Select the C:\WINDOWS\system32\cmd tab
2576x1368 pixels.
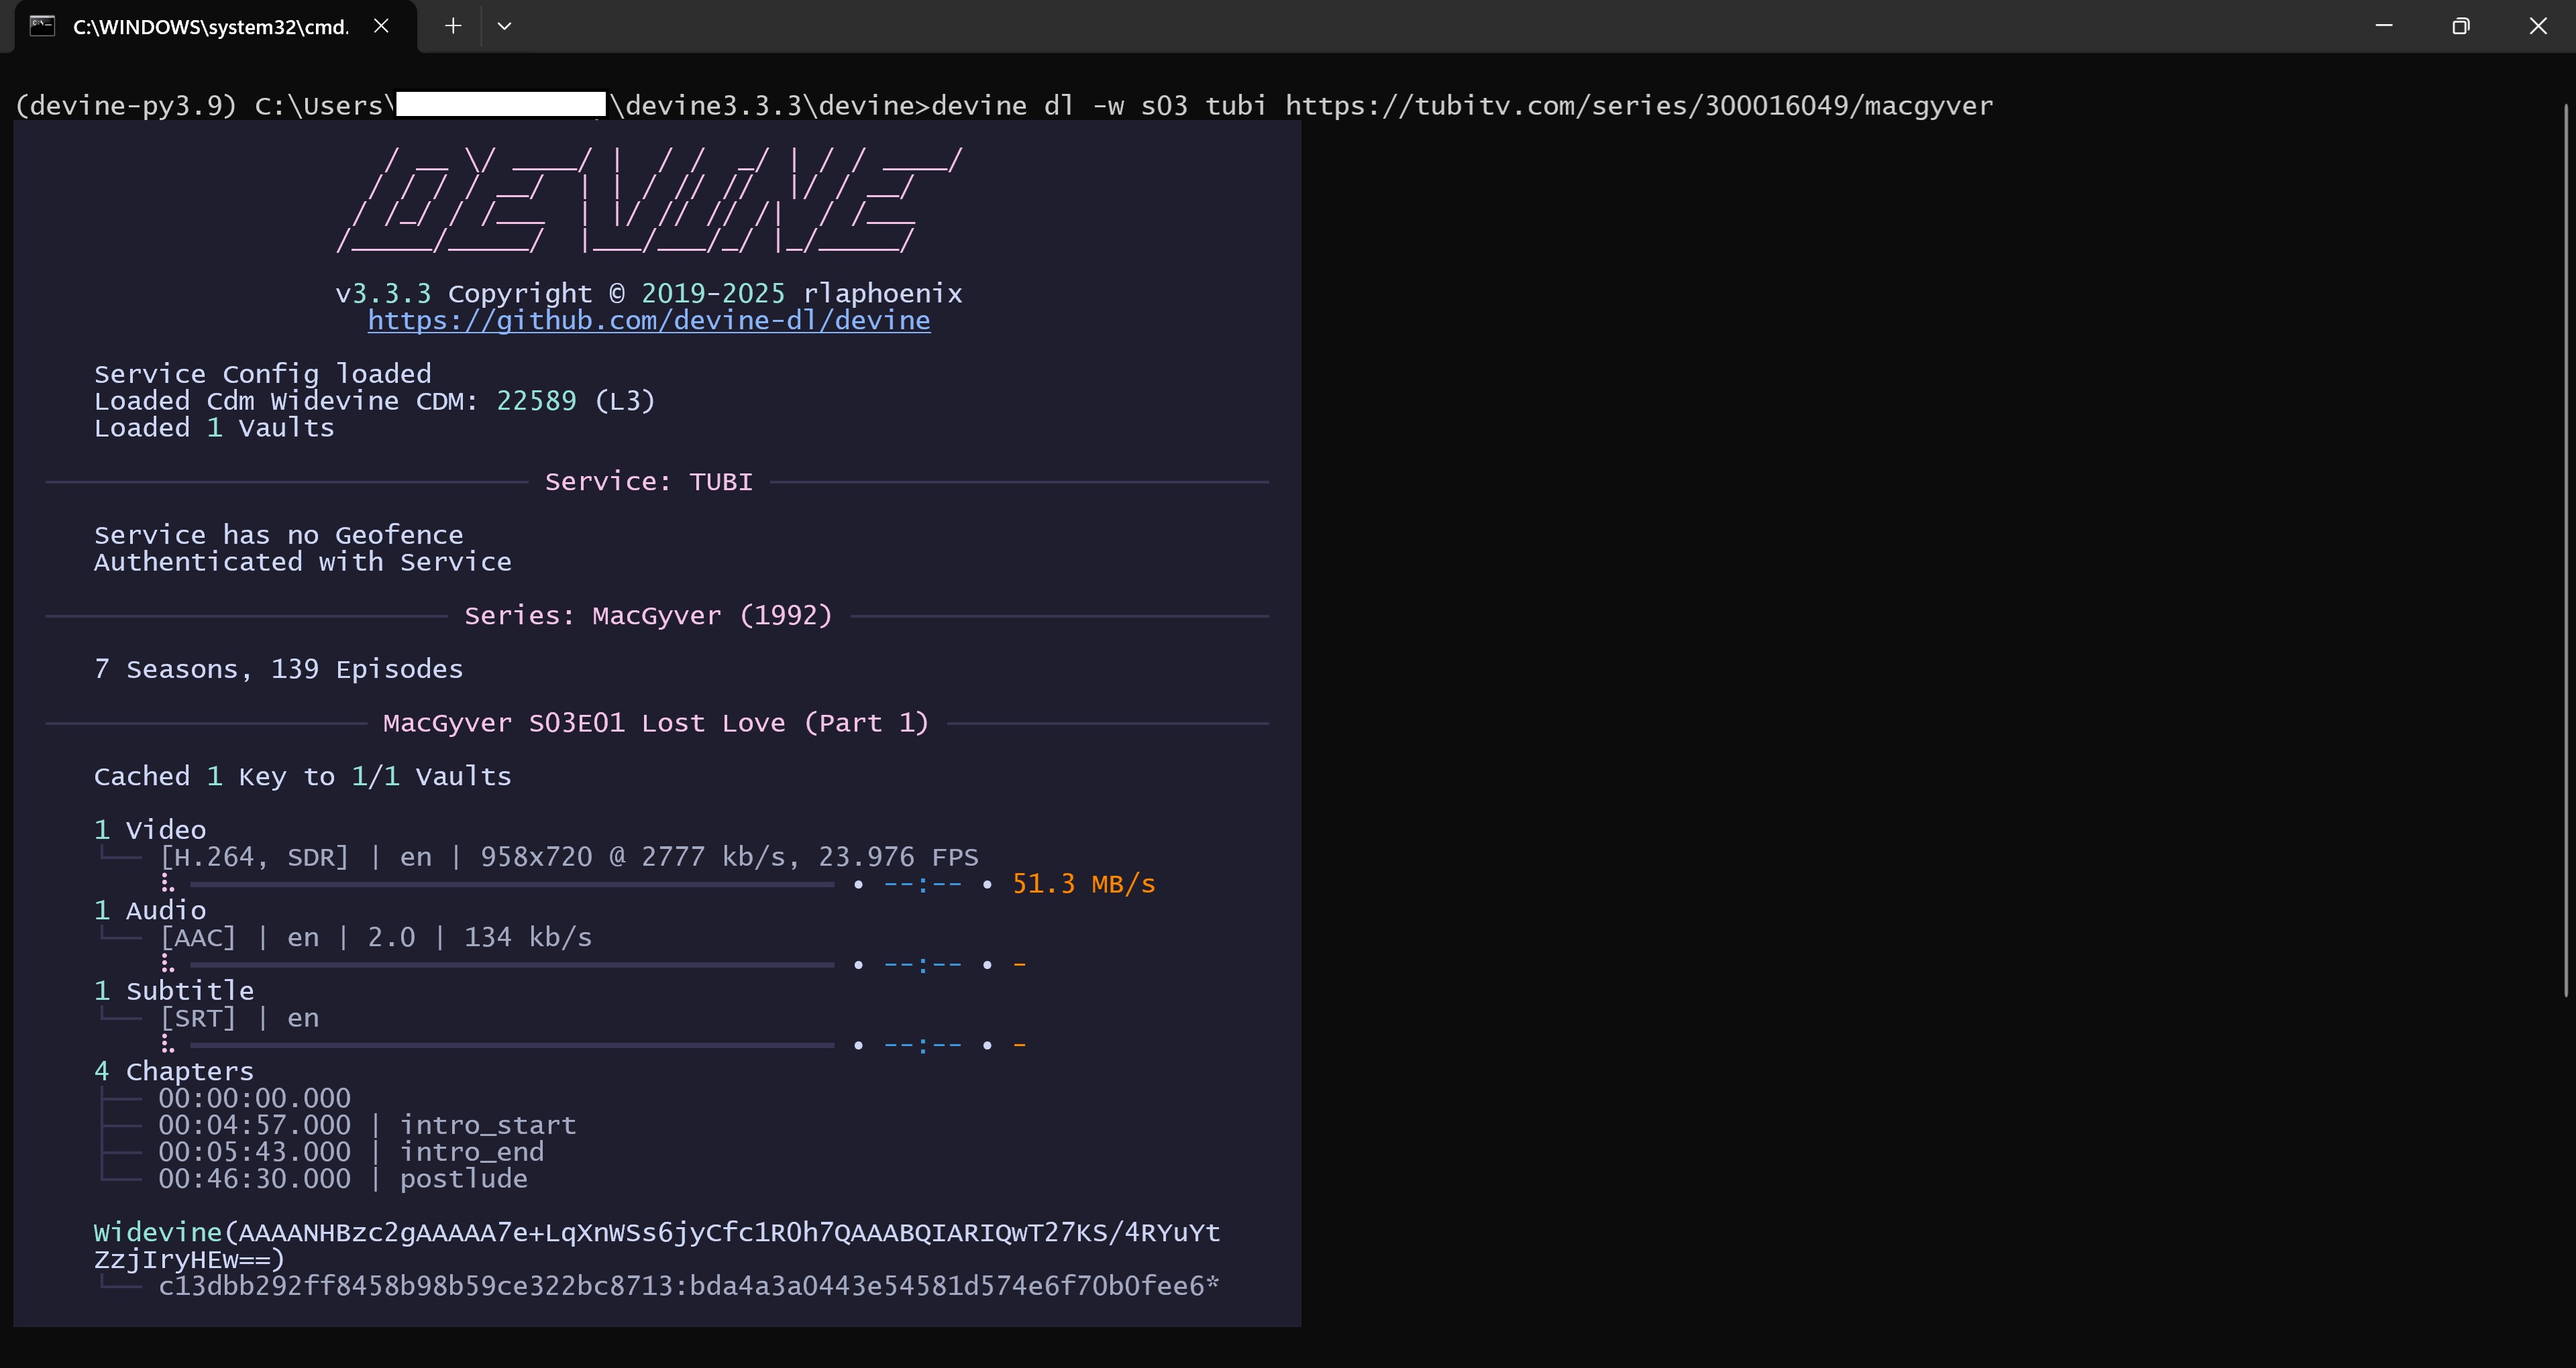(210, 27)
